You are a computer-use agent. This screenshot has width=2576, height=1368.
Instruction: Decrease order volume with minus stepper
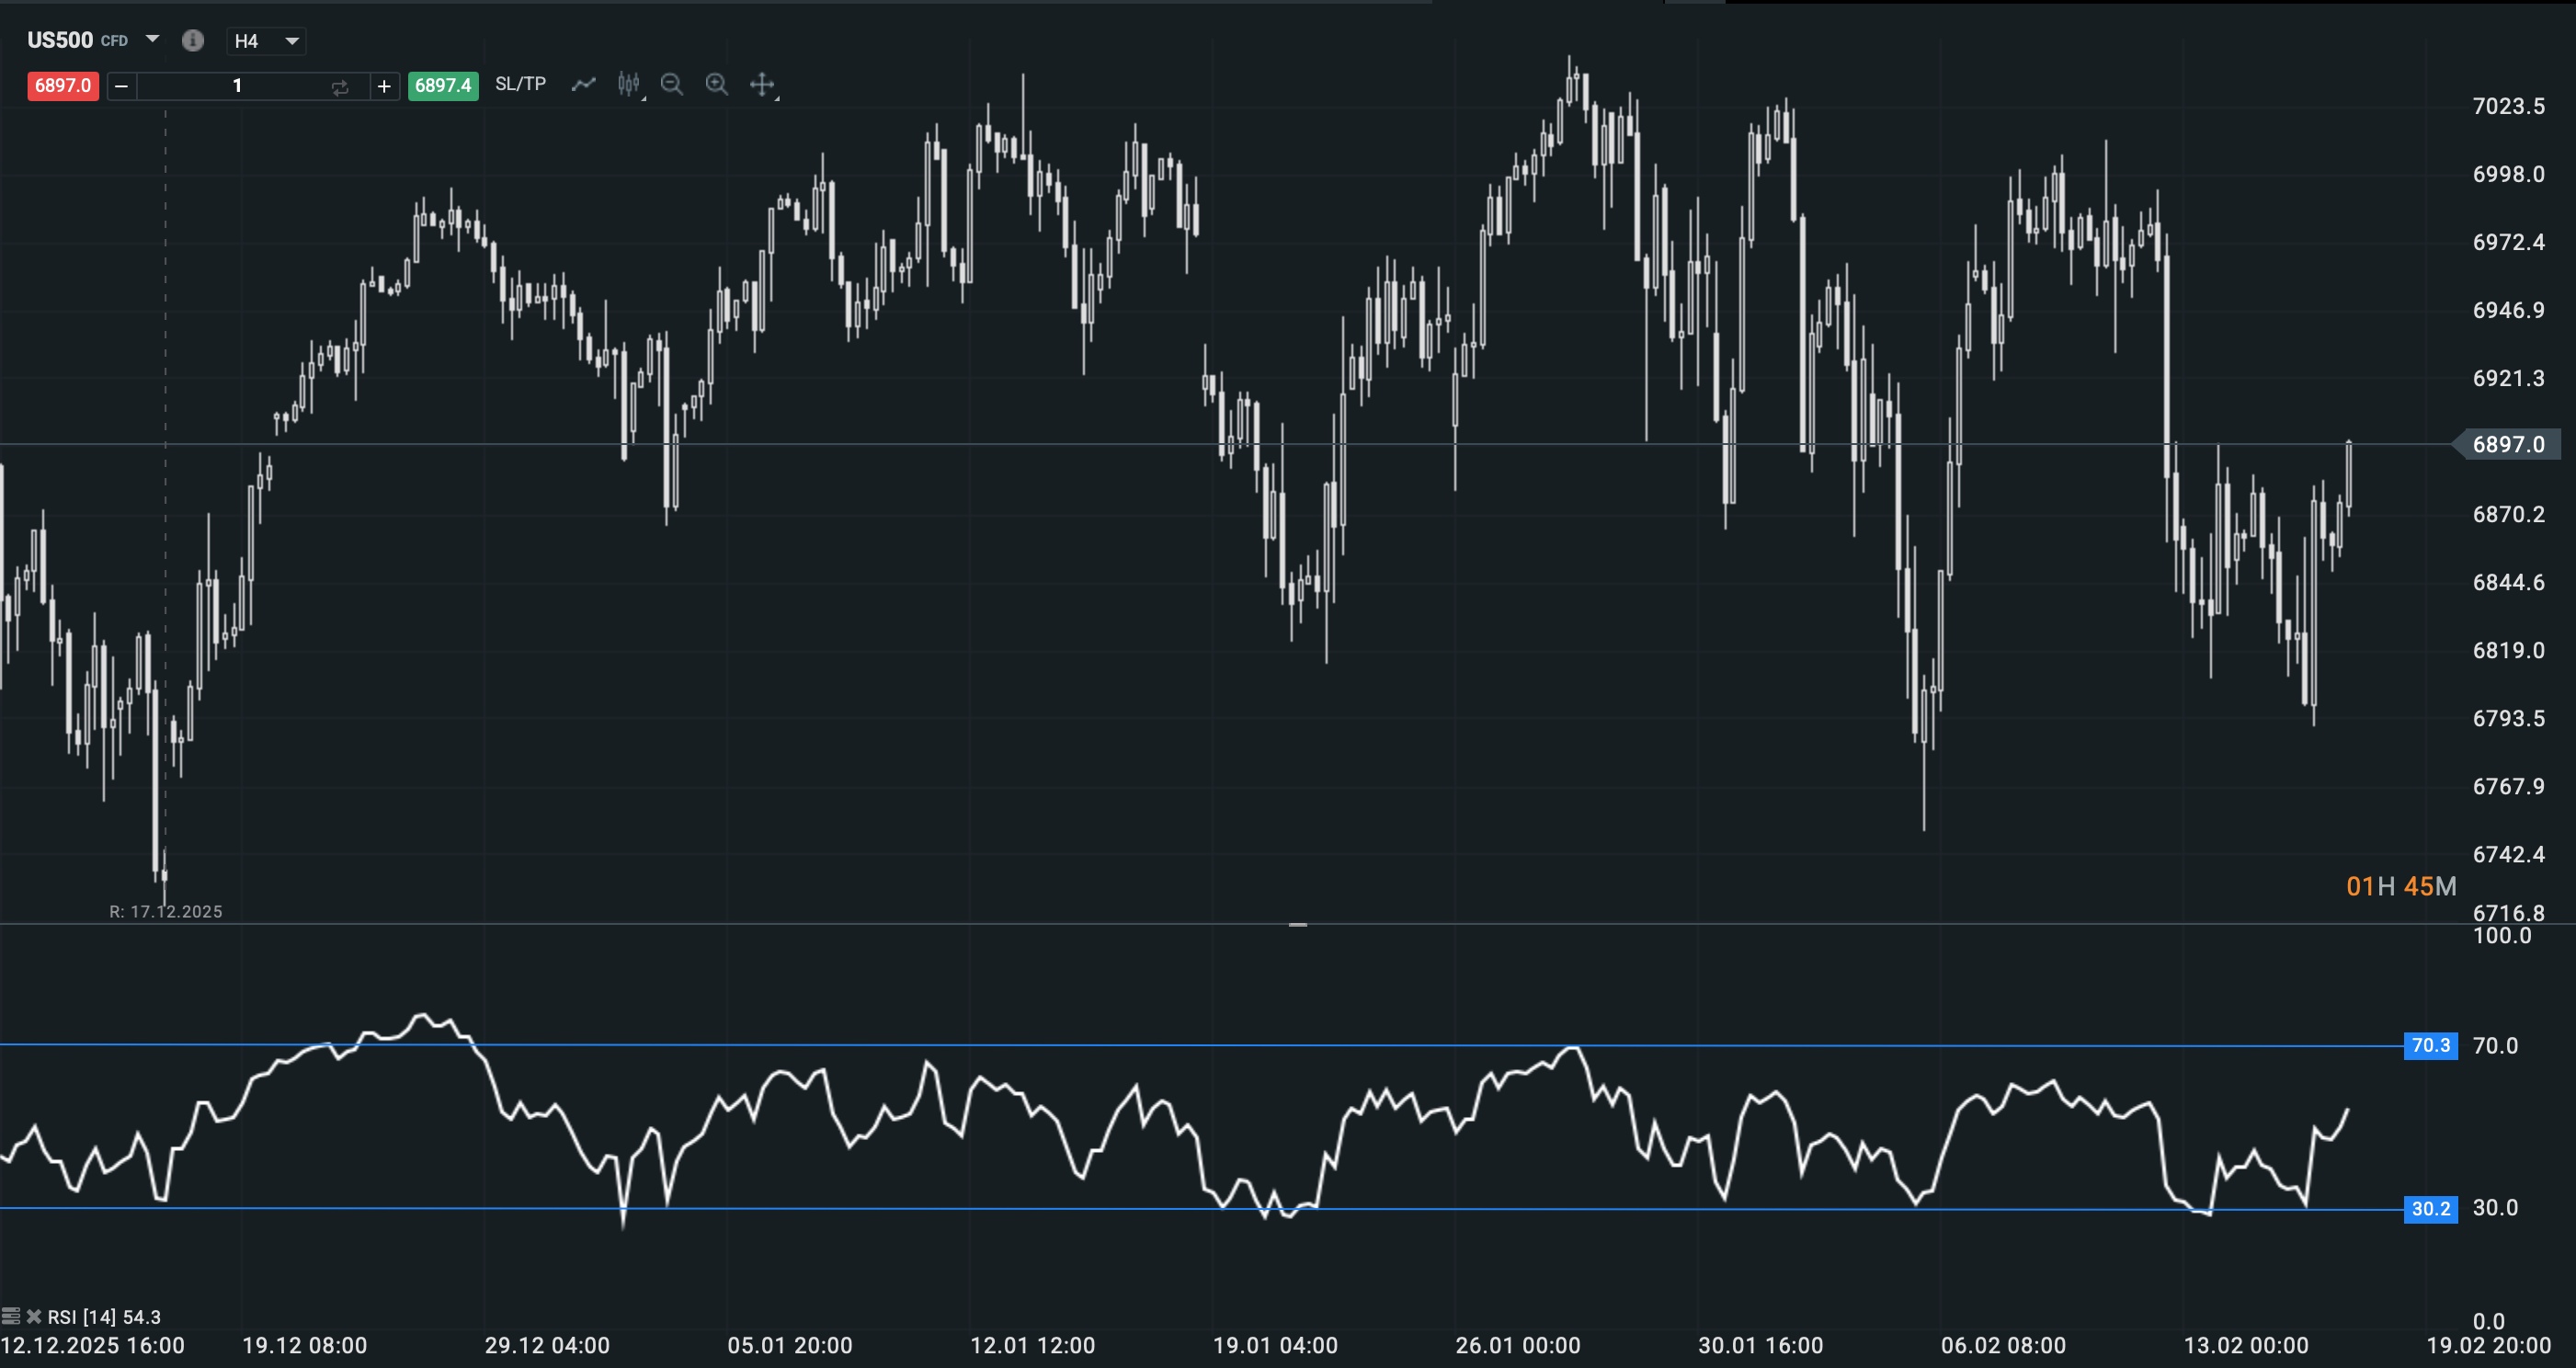[x=120, y=86]
